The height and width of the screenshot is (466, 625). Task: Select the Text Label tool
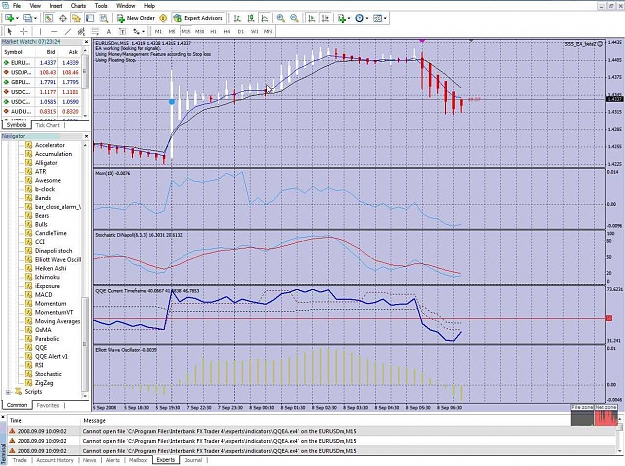click(122, 31)
